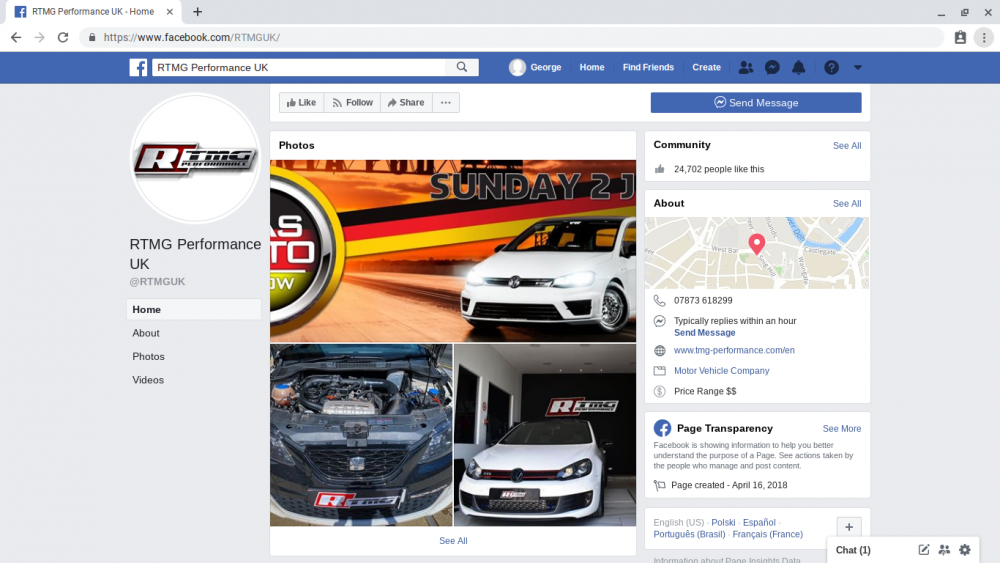
Task: Click the 24,702 people like this text
Action: click(719, 169)
